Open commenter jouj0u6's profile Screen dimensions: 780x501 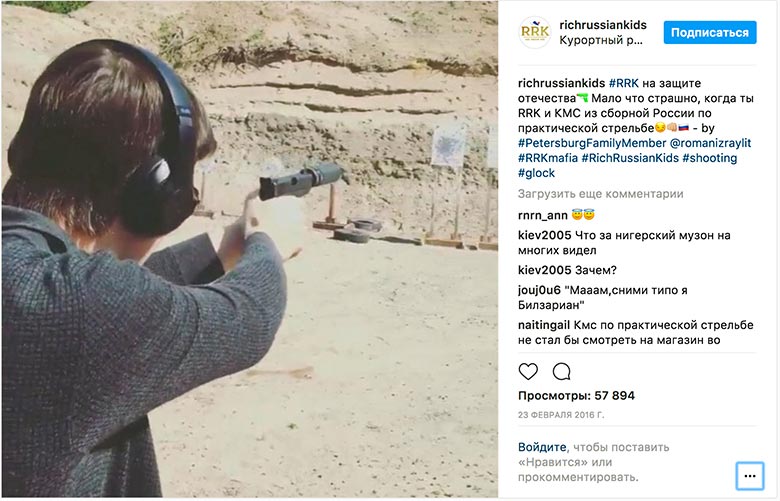point(539,291)
